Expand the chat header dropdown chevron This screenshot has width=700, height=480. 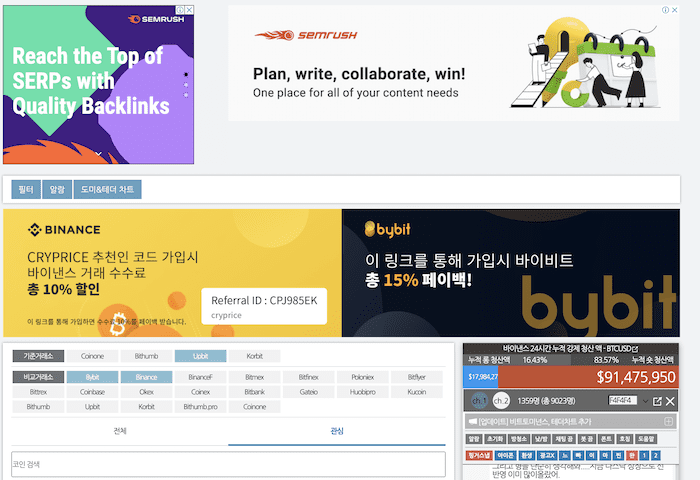(x=645, y=401)
